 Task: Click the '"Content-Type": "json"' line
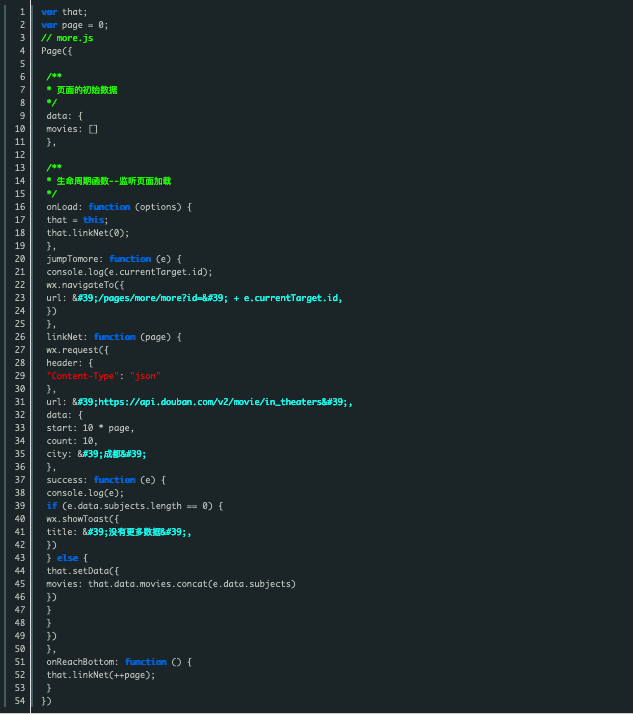(103, 376)
